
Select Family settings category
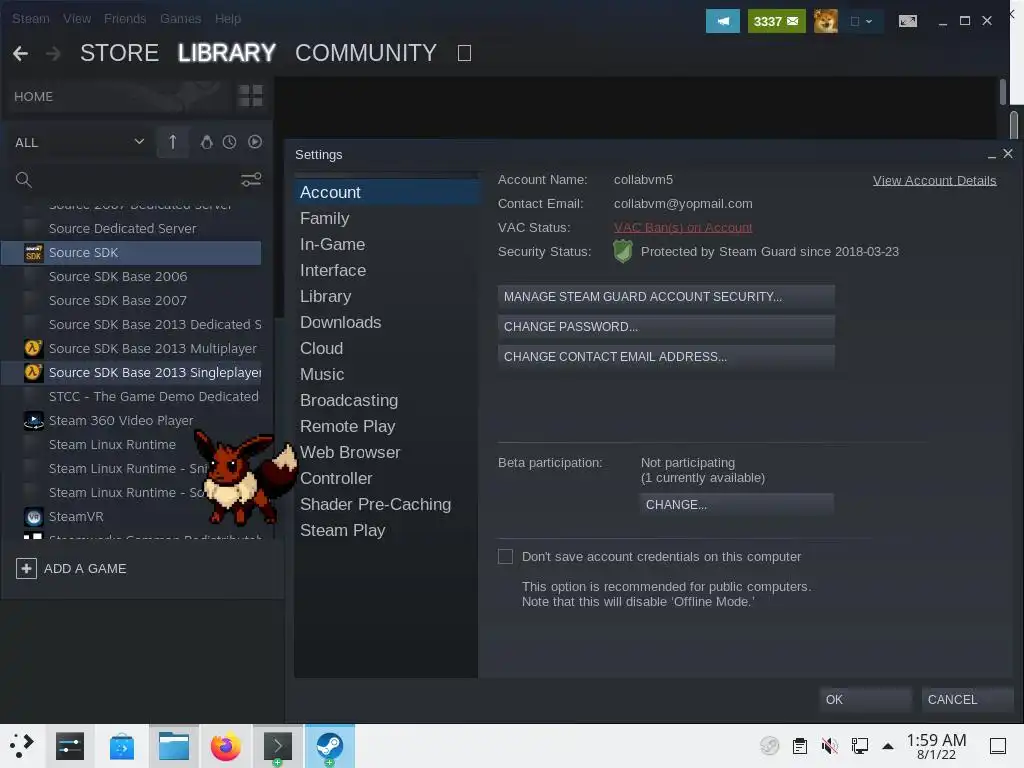point(386,218)
